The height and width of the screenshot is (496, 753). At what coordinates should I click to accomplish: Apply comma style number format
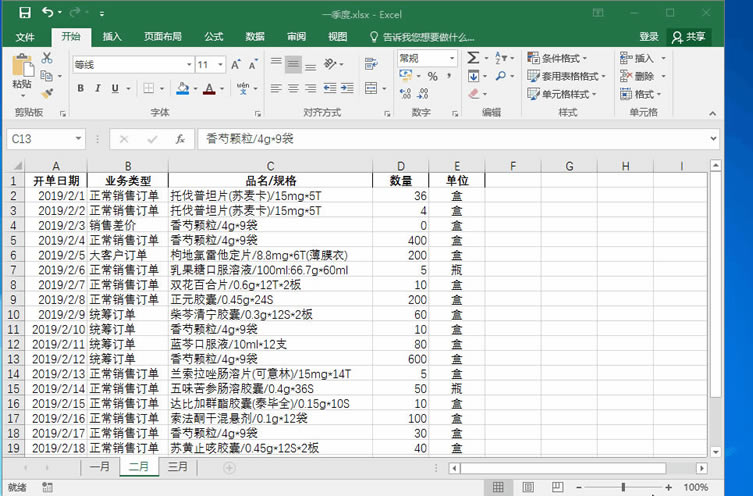[449, 76]
